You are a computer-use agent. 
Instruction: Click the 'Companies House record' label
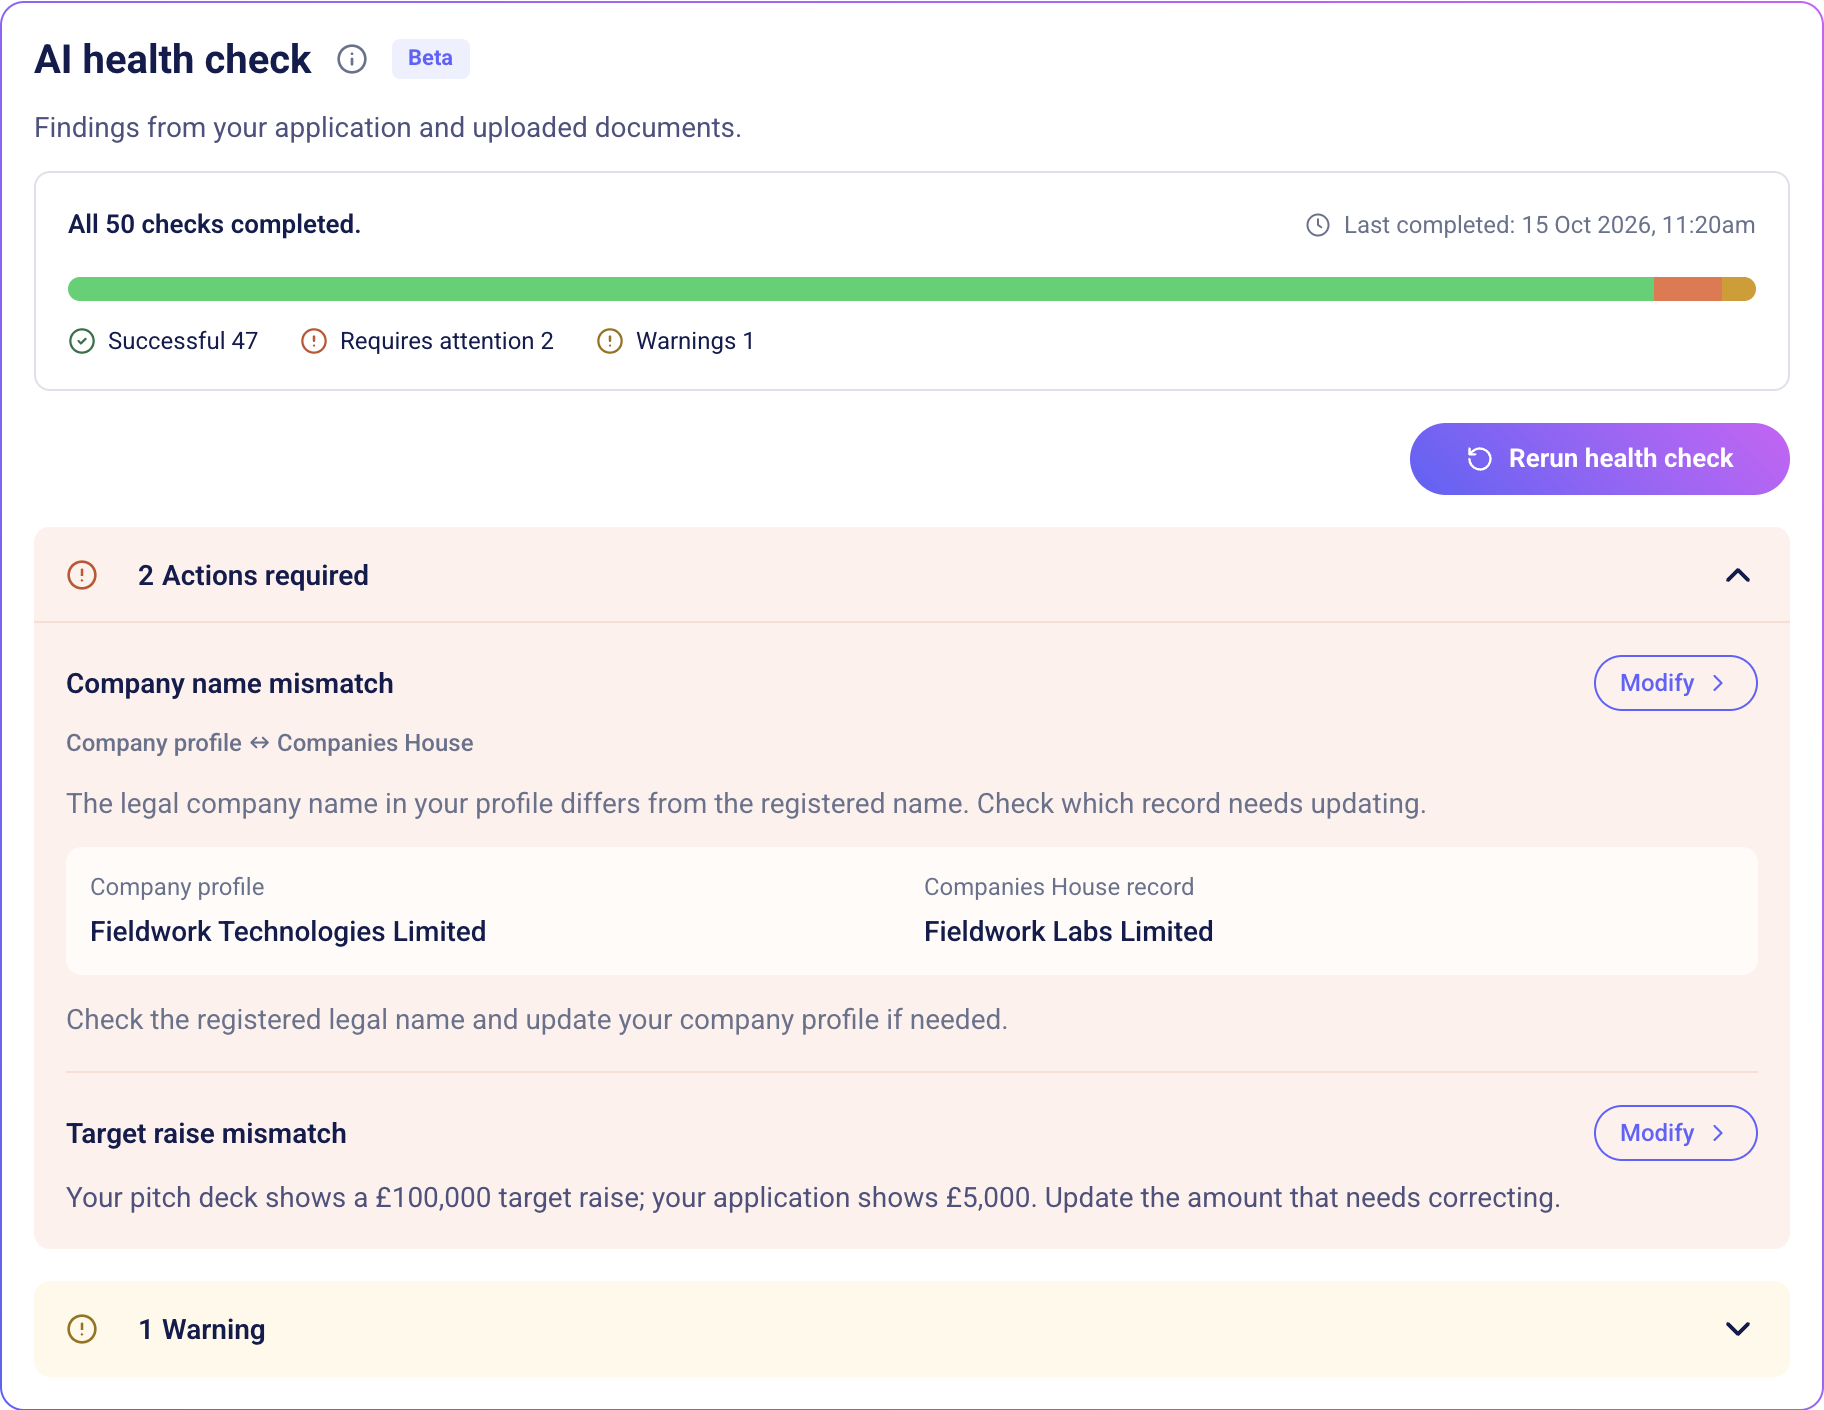pos(1059,887)
